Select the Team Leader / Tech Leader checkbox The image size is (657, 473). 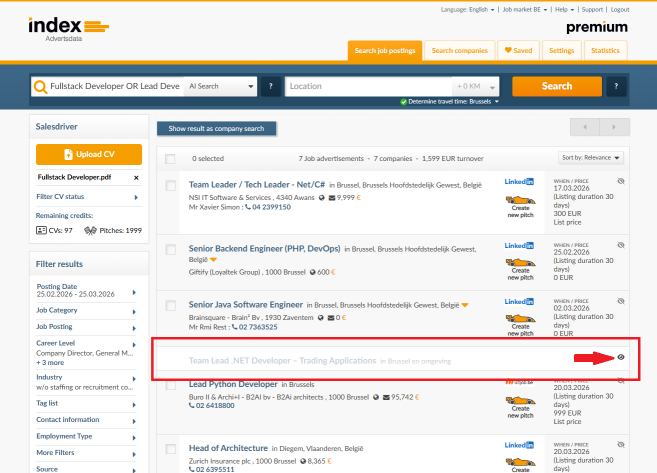pyautogui.click(x=171, y=185)
